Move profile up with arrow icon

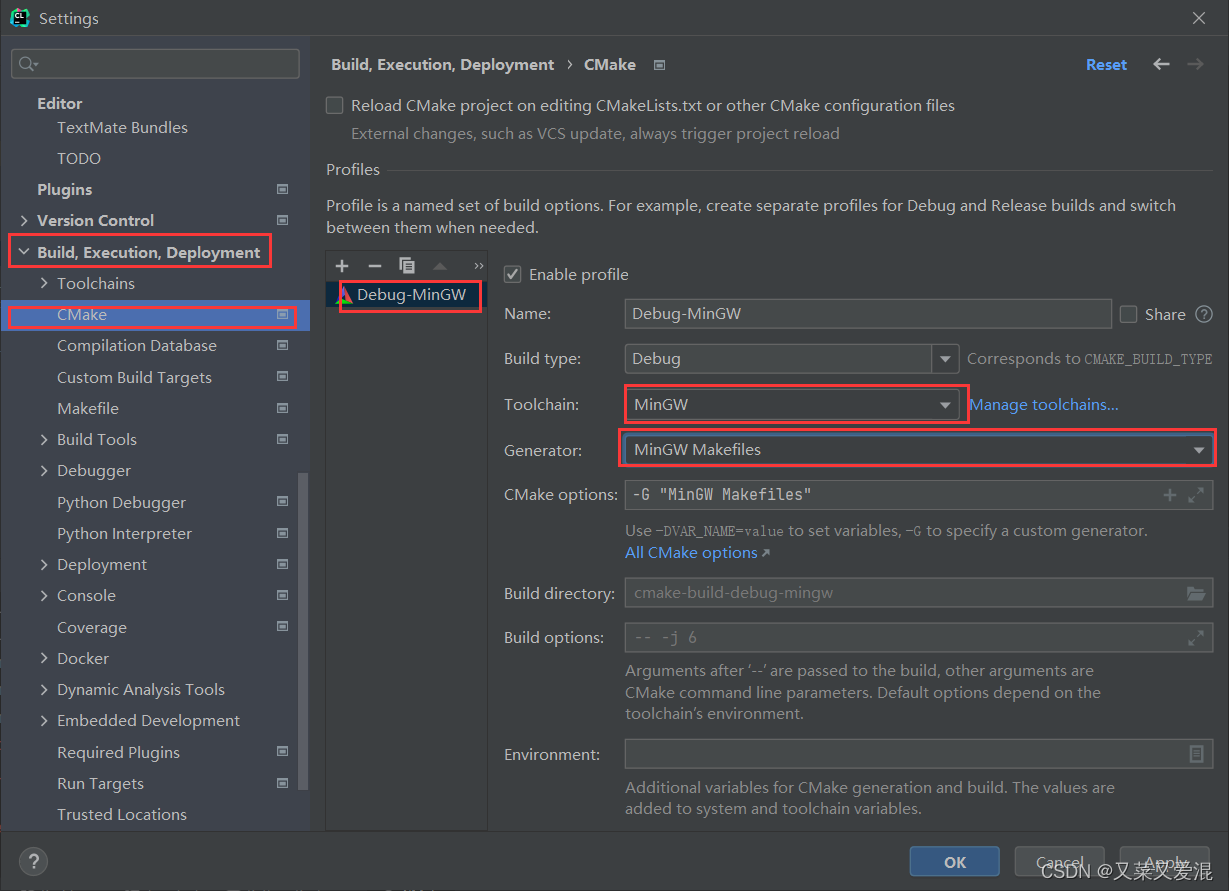pos(440,266)
